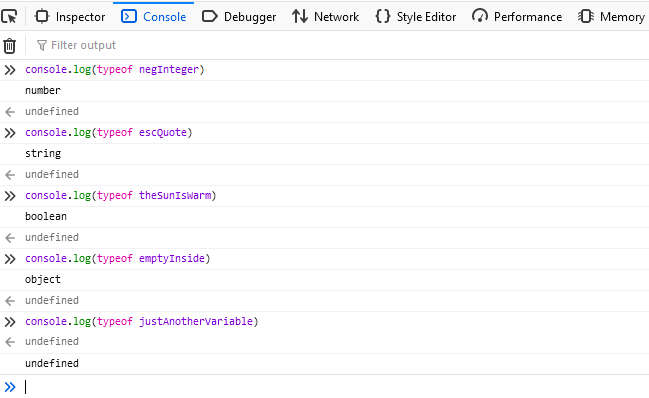
Task: Clear console output with trash icon
Action: click(10, 46)
